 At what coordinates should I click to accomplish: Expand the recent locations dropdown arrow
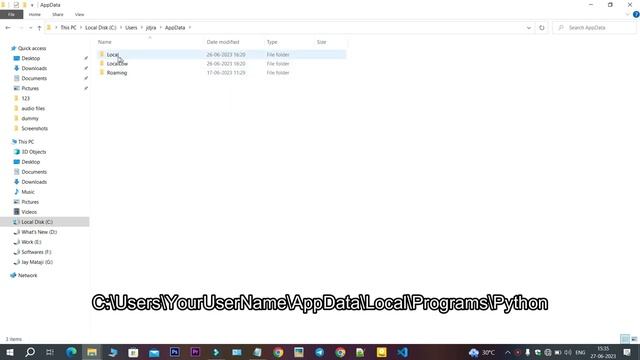31,28
